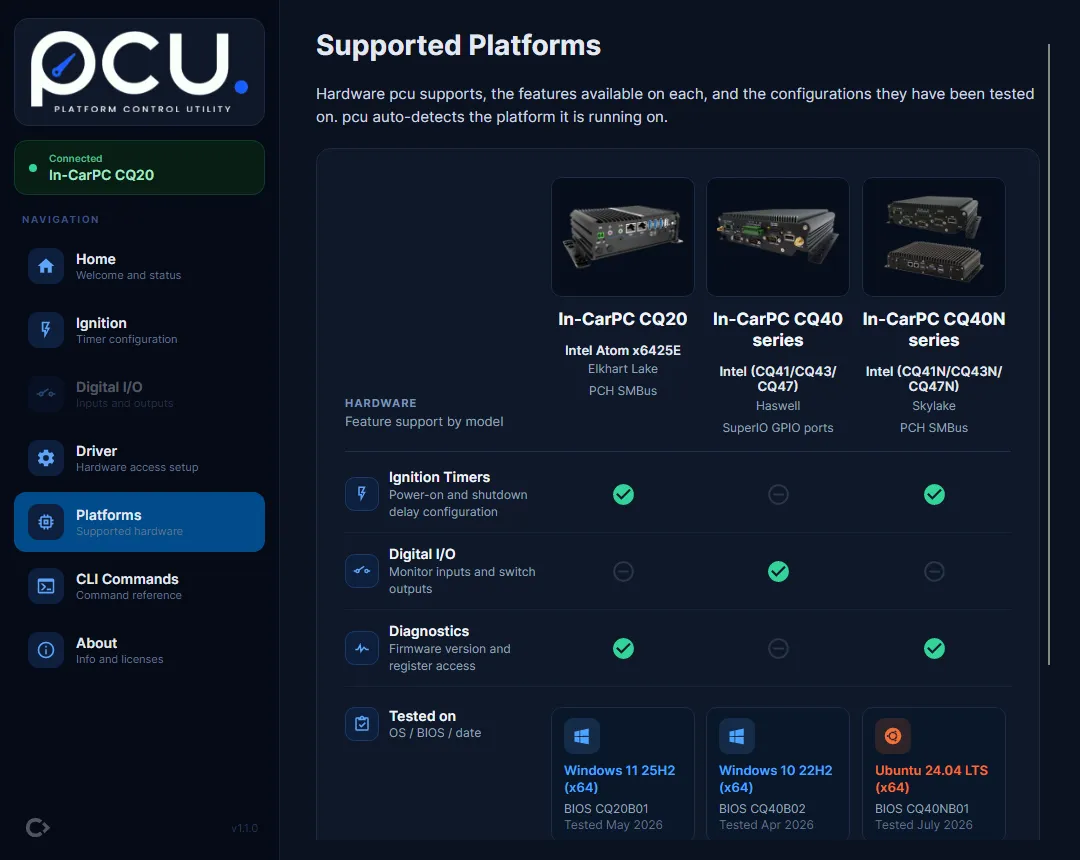Click the Diagnostics row pulse icon

[x=362, y=648]
